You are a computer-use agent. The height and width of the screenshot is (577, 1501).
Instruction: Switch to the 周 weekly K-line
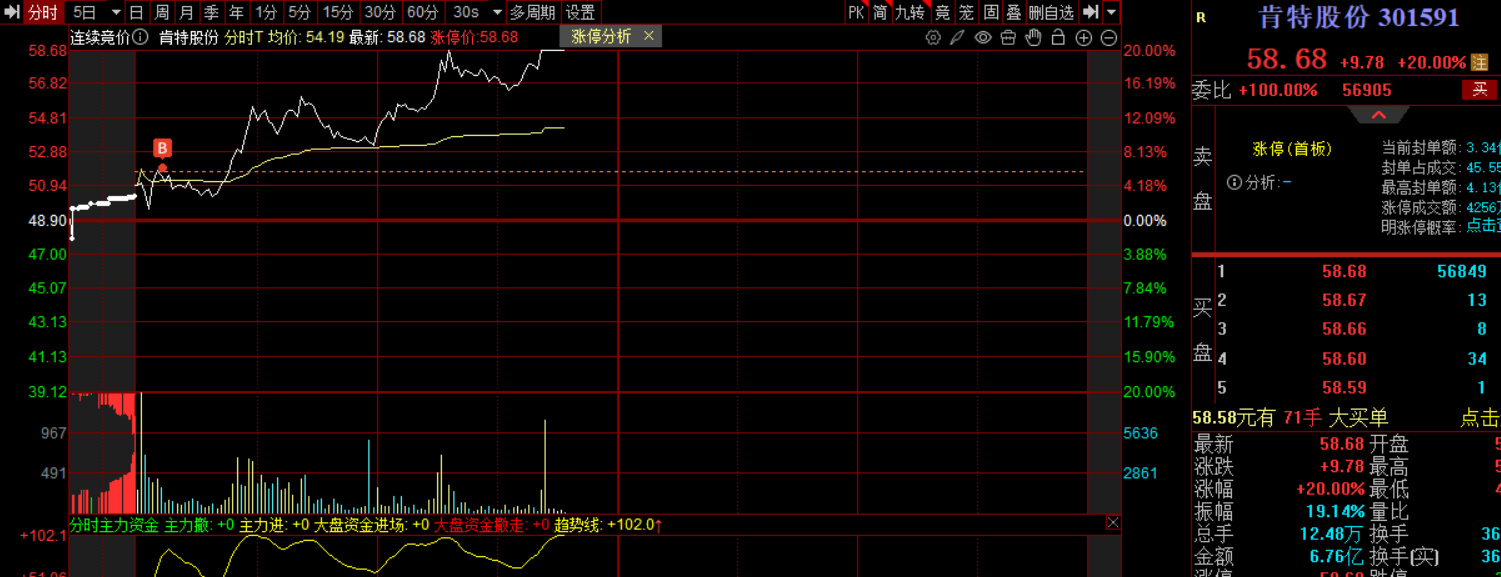click(161, 13)
